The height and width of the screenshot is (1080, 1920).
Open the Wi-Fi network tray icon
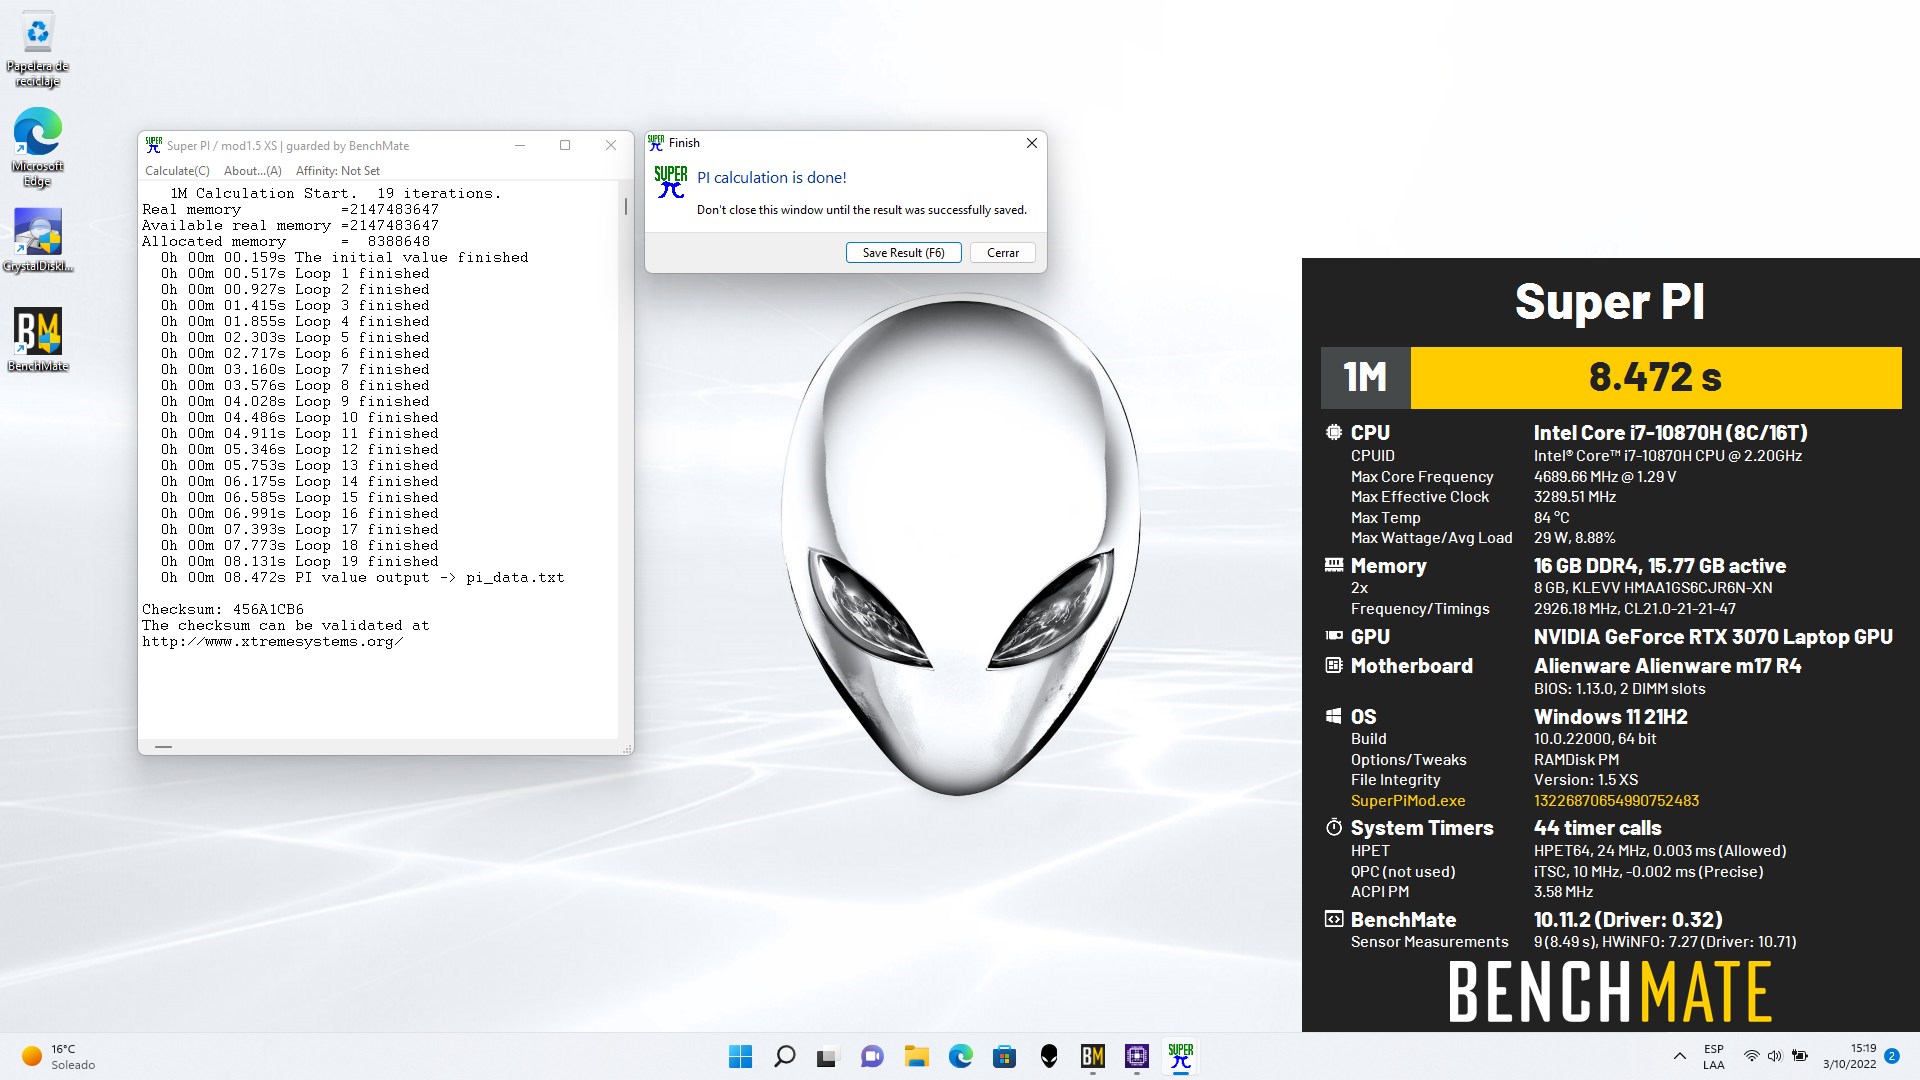(1751, 1056)
